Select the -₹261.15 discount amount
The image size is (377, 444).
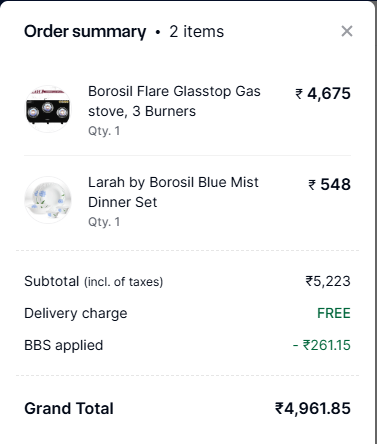pyautogui.click(x=322, y=345)
